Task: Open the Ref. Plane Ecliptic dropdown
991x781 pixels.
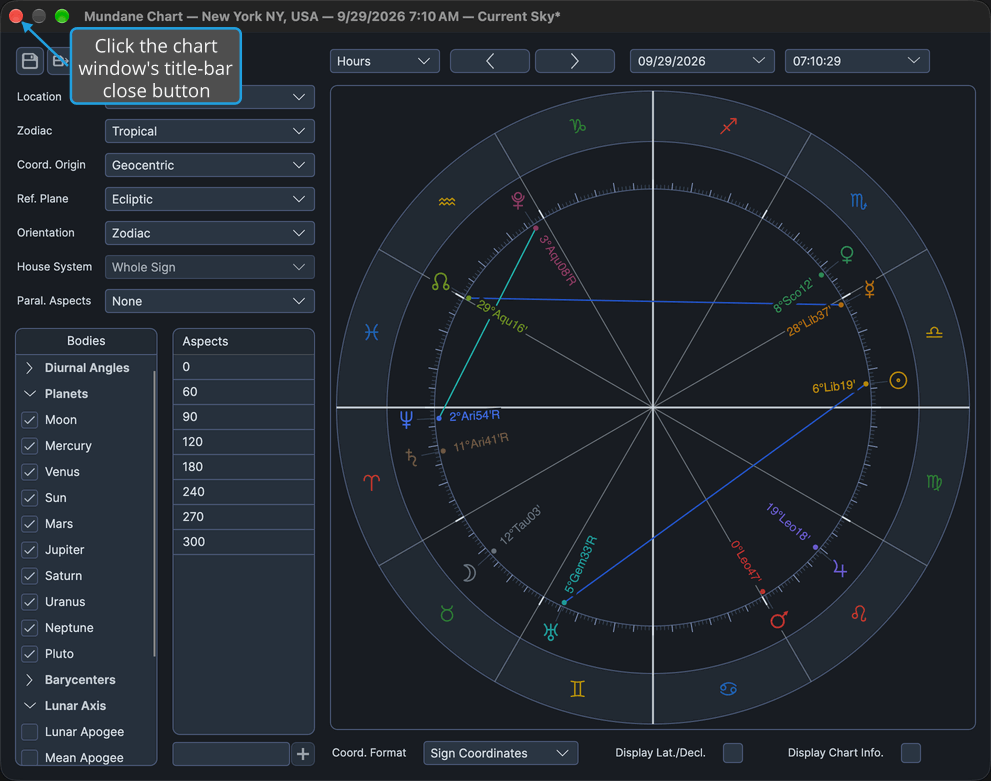Action: coord(209,199)
